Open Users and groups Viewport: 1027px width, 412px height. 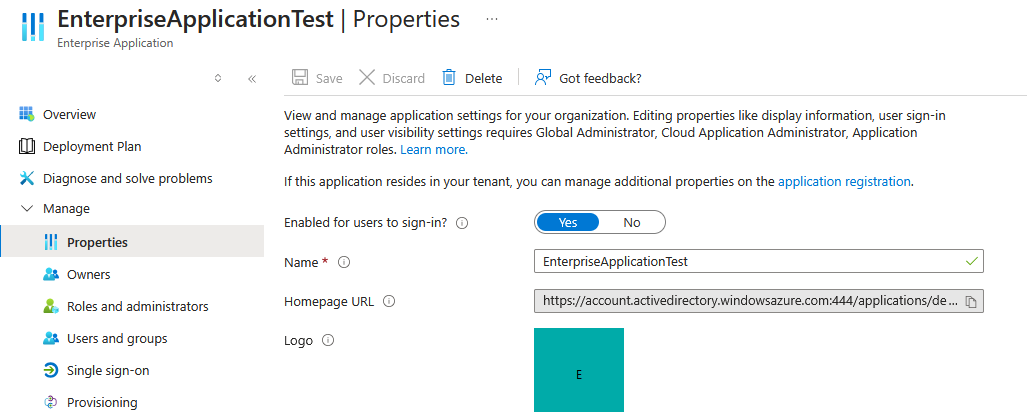coord(117,339)
